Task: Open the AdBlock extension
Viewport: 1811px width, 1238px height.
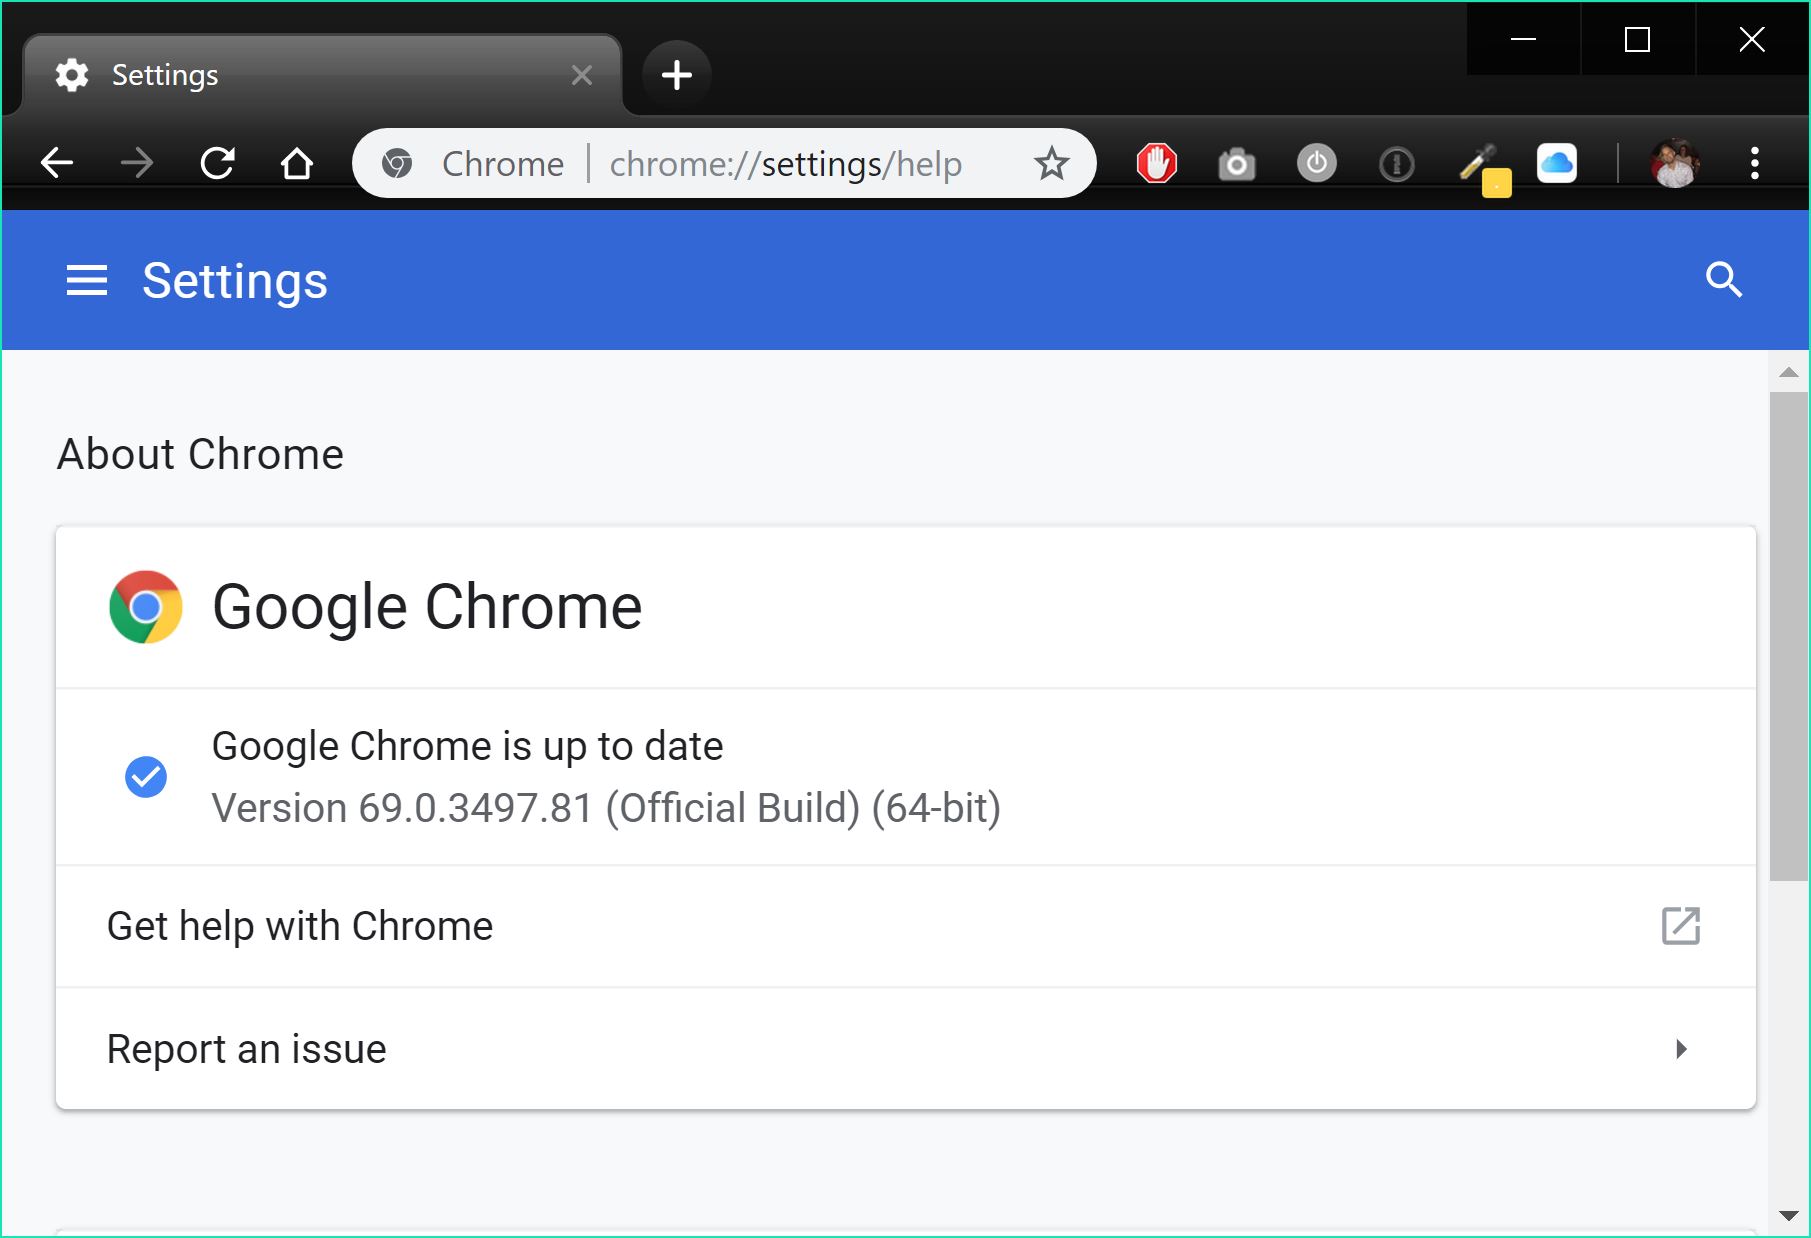Action: [x=1156, y=163]
